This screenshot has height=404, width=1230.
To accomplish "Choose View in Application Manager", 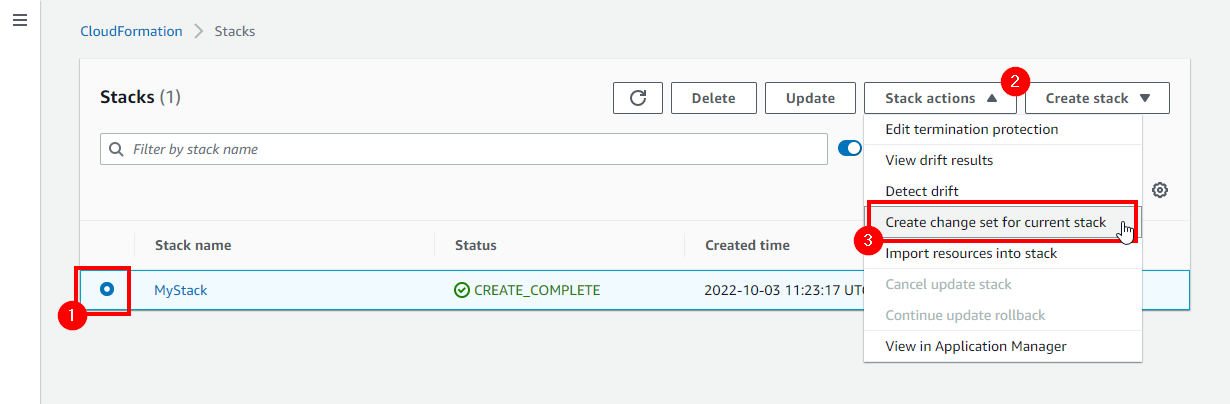I will (x=1003, y=346).
